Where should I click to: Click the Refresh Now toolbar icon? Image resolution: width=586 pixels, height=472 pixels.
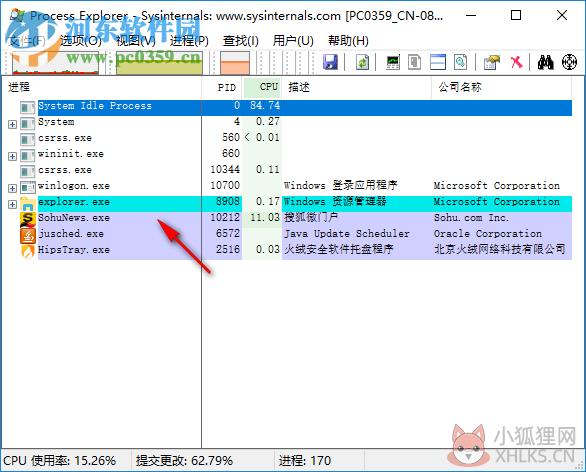click(x=362, y=62)
